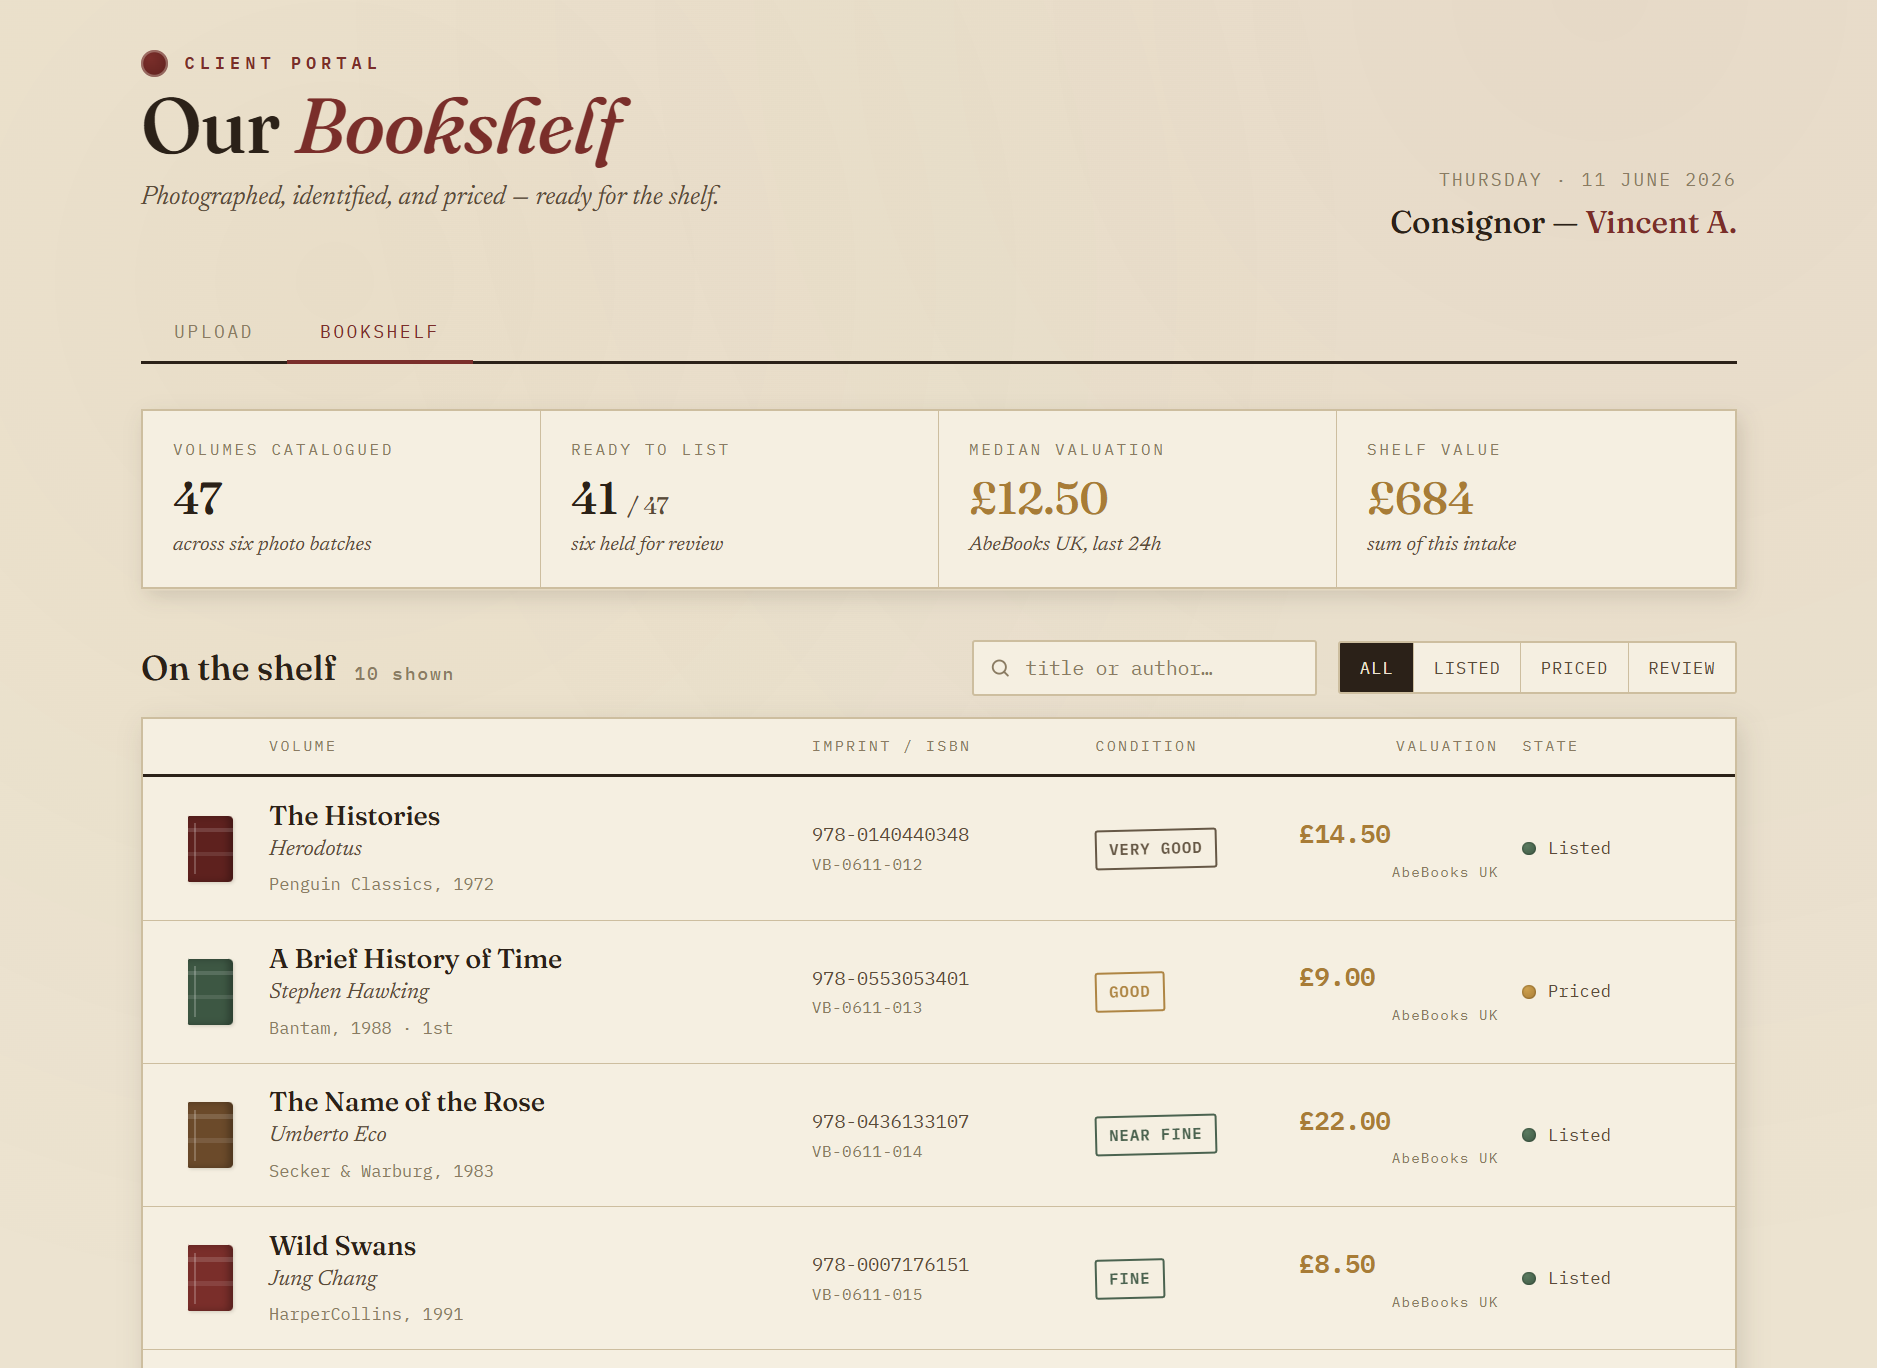Click the Median Valuation £12.50 card

click(x=1137, y=499)
